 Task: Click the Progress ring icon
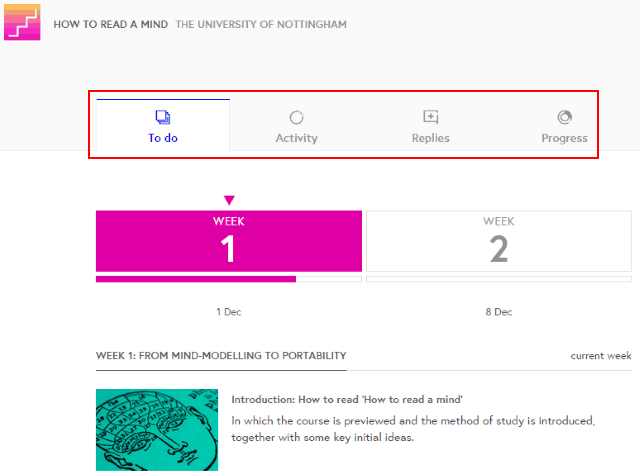click(x=564, y=117)
